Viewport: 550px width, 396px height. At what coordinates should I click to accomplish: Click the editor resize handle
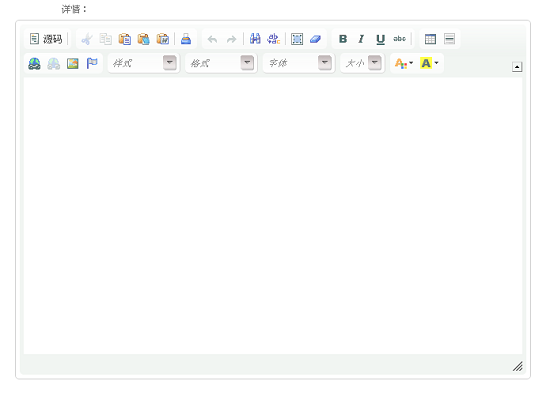click(x=517, y=367)
